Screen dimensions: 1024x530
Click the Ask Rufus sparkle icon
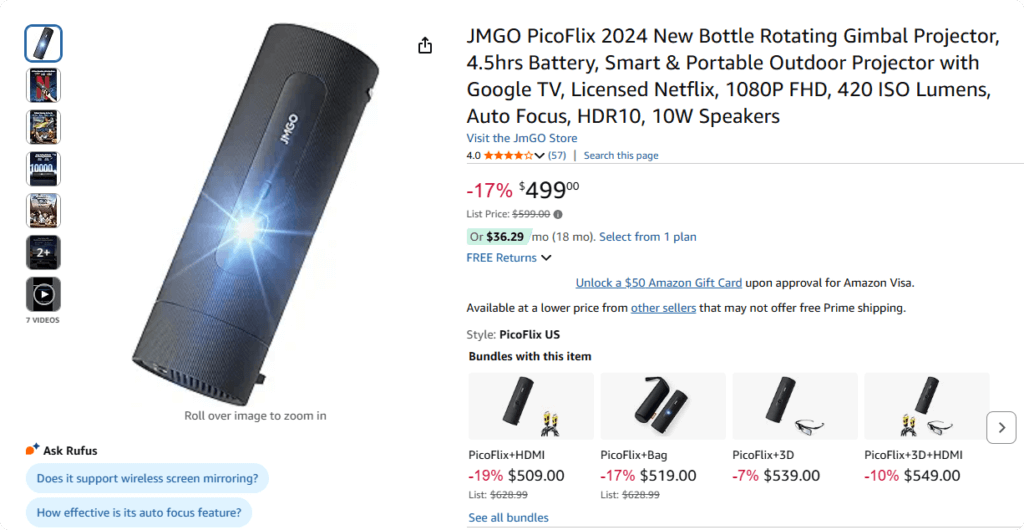(x=32, y=450)
